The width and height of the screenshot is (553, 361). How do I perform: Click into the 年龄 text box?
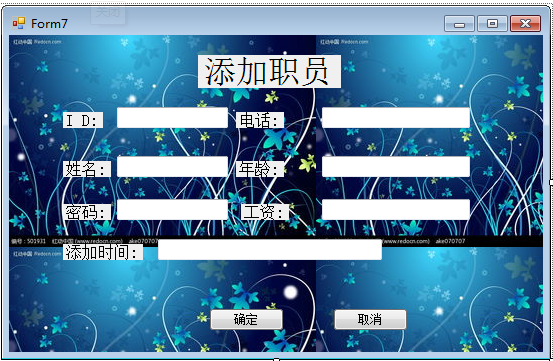click(396, 166)
